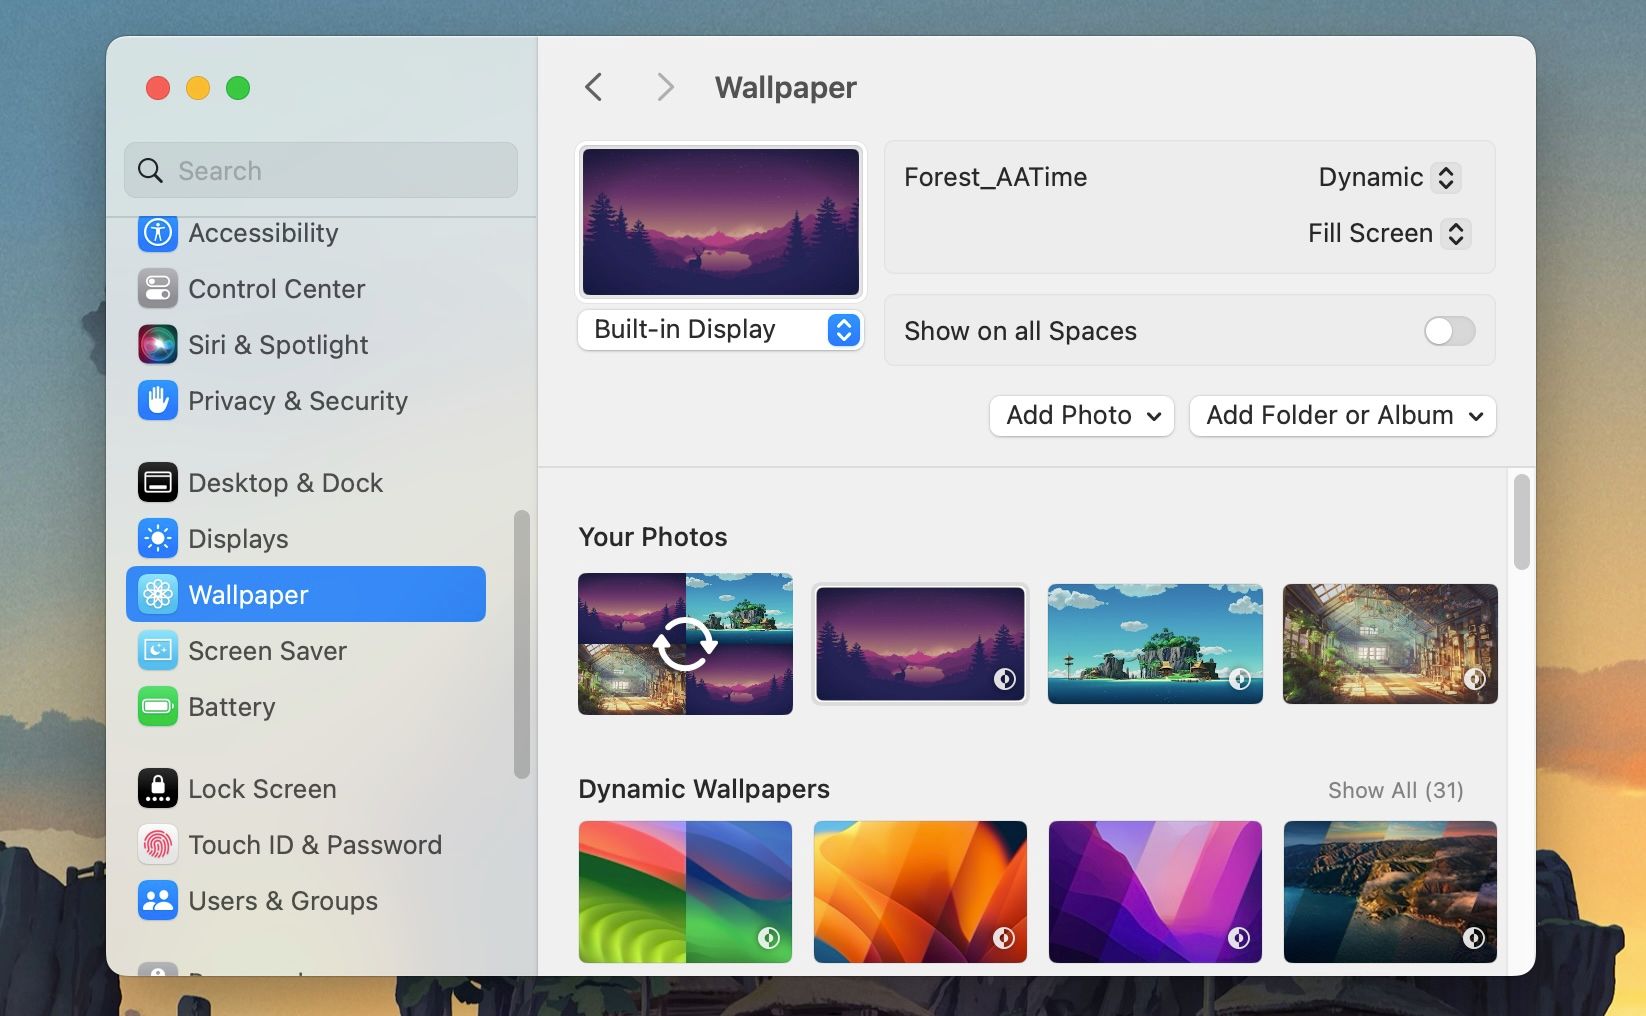Screen dimensions: 1646x1016
Task: Select the Sonoma green dynamic wallpaper thumbnail
Action: tap(685, 891)
